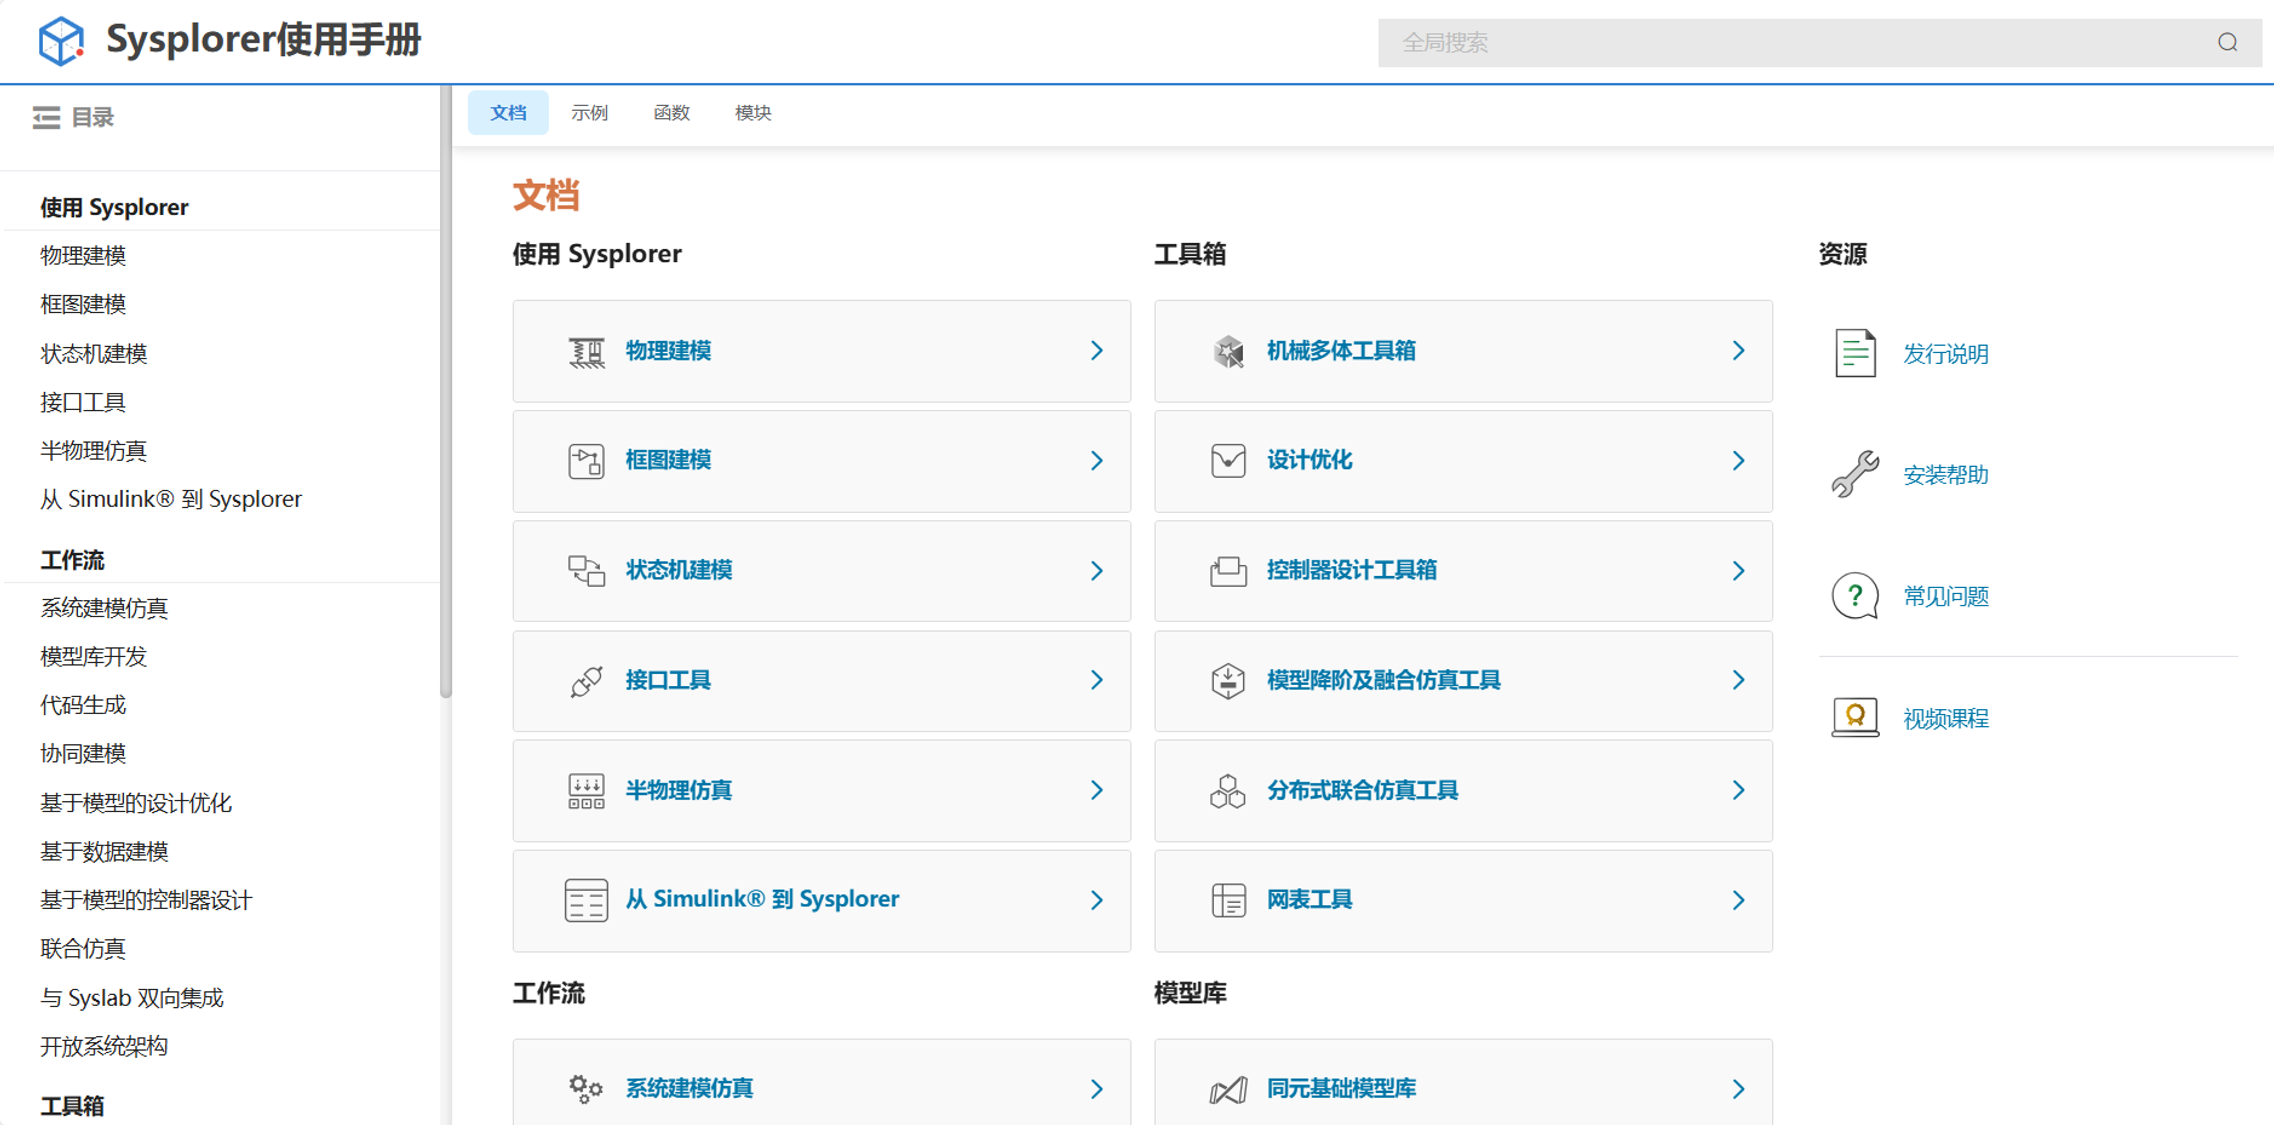Expand the 物理建模 card chevron
Image resolution: width=2274 pixels, height=1125 pixels.
point(1097,351)
